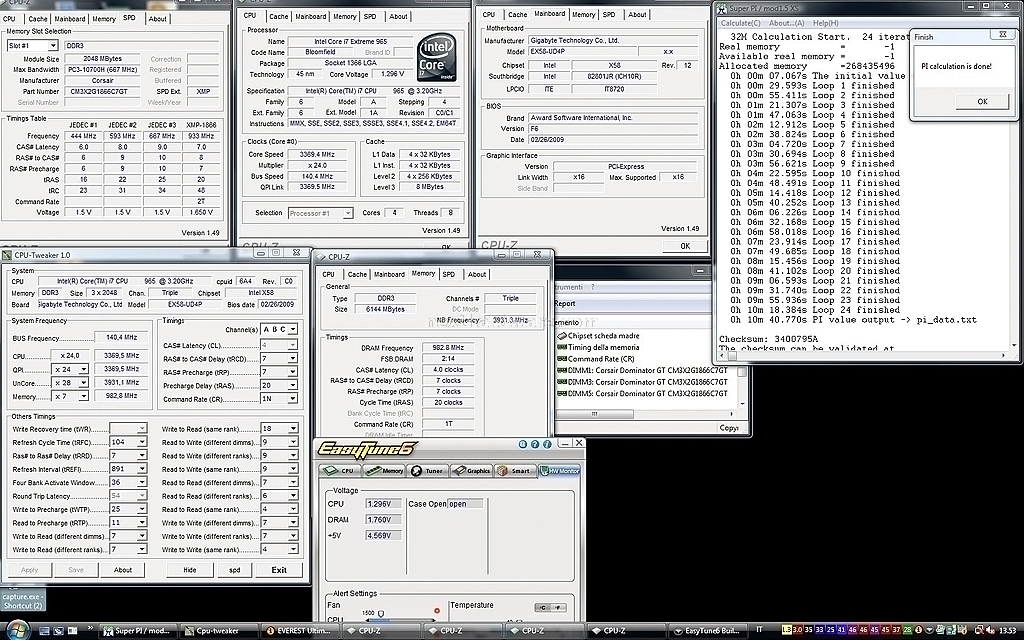Open the Refresh Interval (tREFI) dropdown

(141, 469)
